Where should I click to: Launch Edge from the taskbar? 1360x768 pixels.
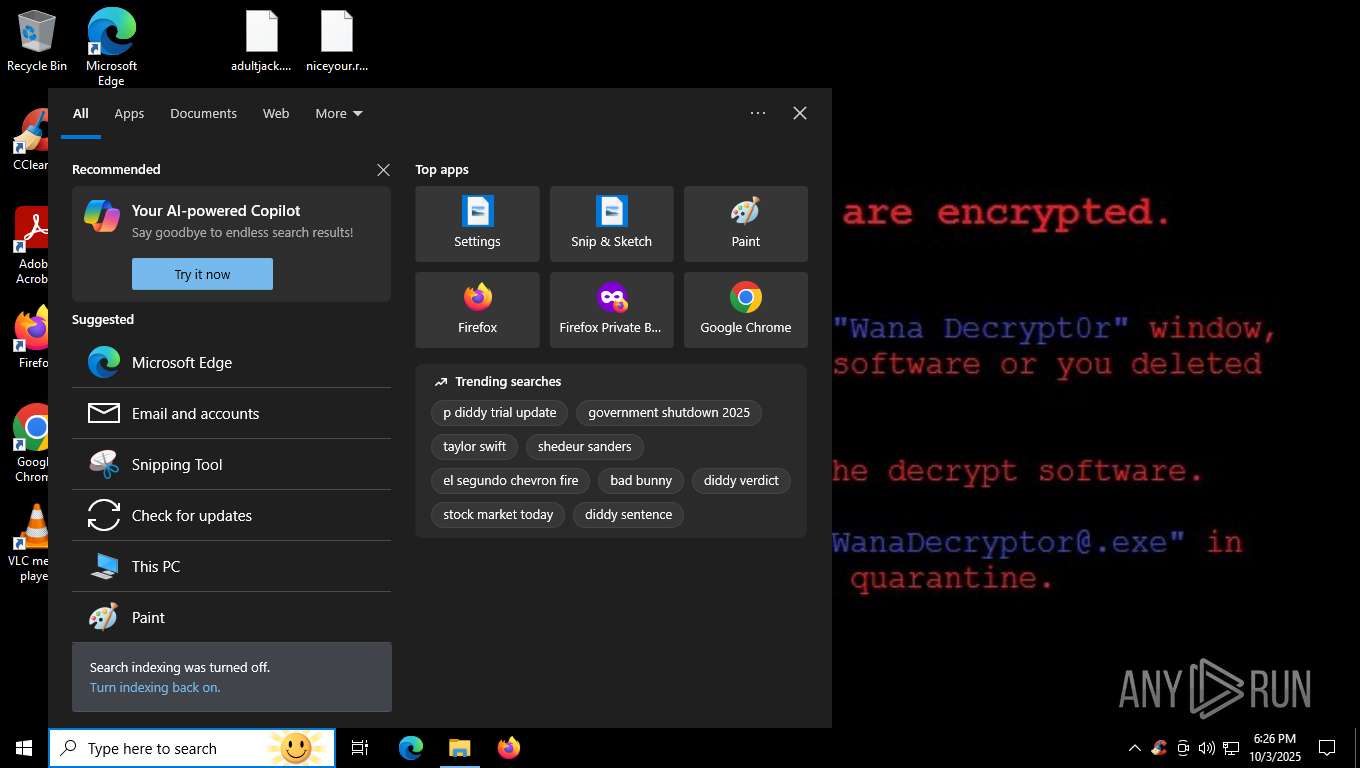click(x=411, y=748)
